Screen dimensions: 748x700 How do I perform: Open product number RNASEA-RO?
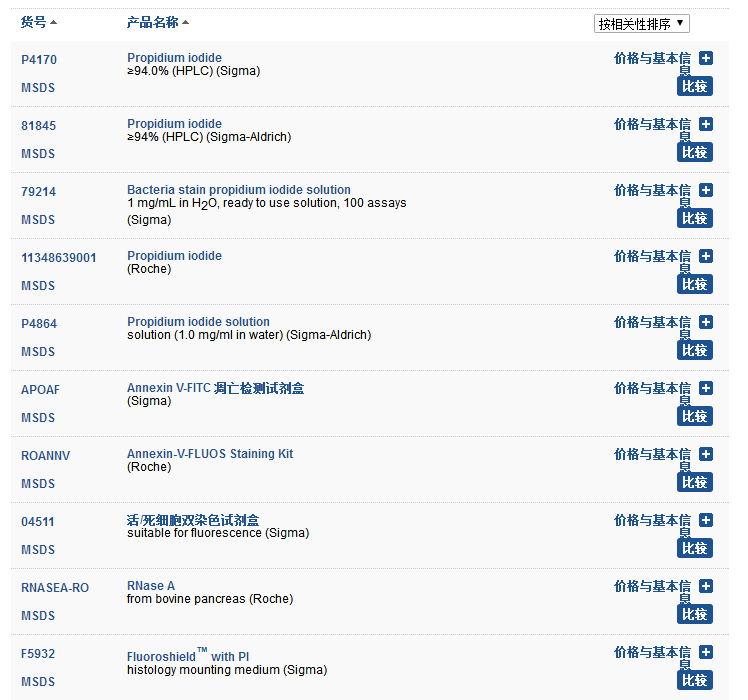[55, 587]
